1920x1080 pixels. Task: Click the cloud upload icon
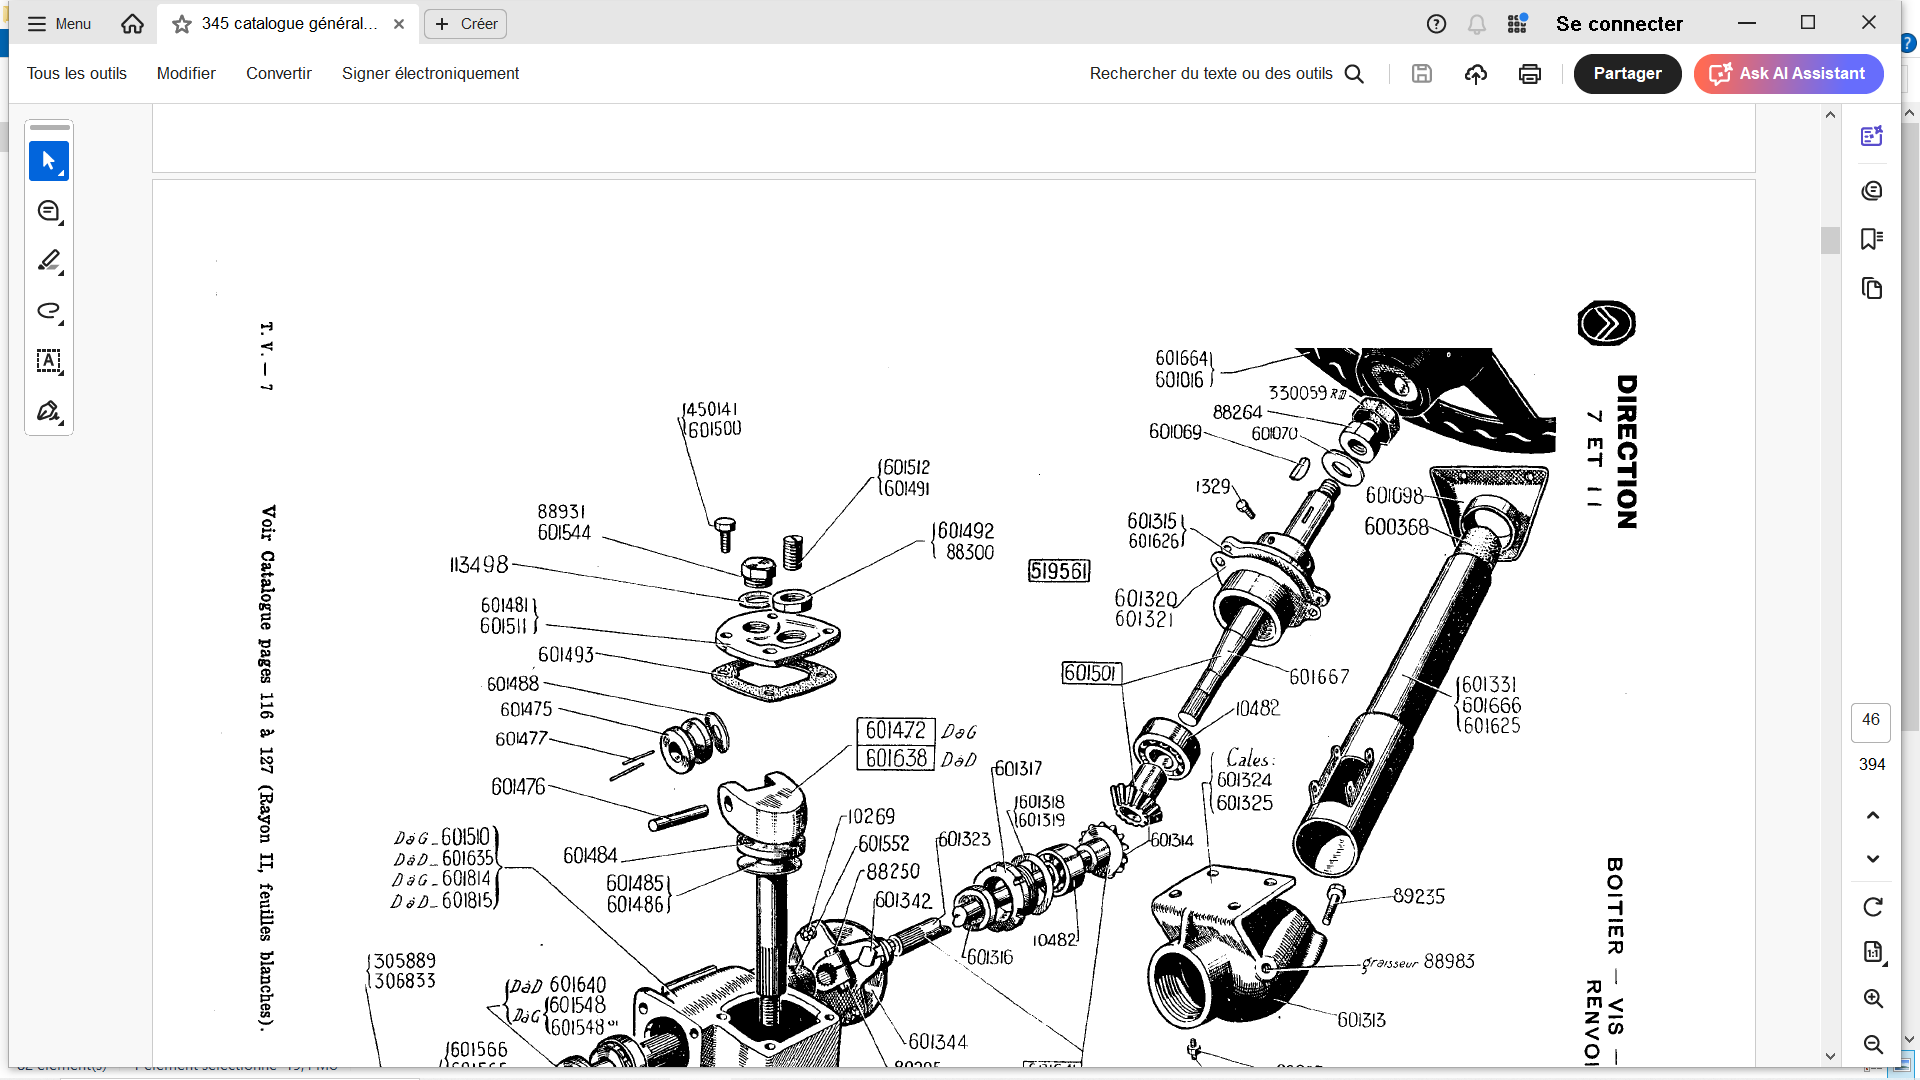click(x=1475, y=74)
